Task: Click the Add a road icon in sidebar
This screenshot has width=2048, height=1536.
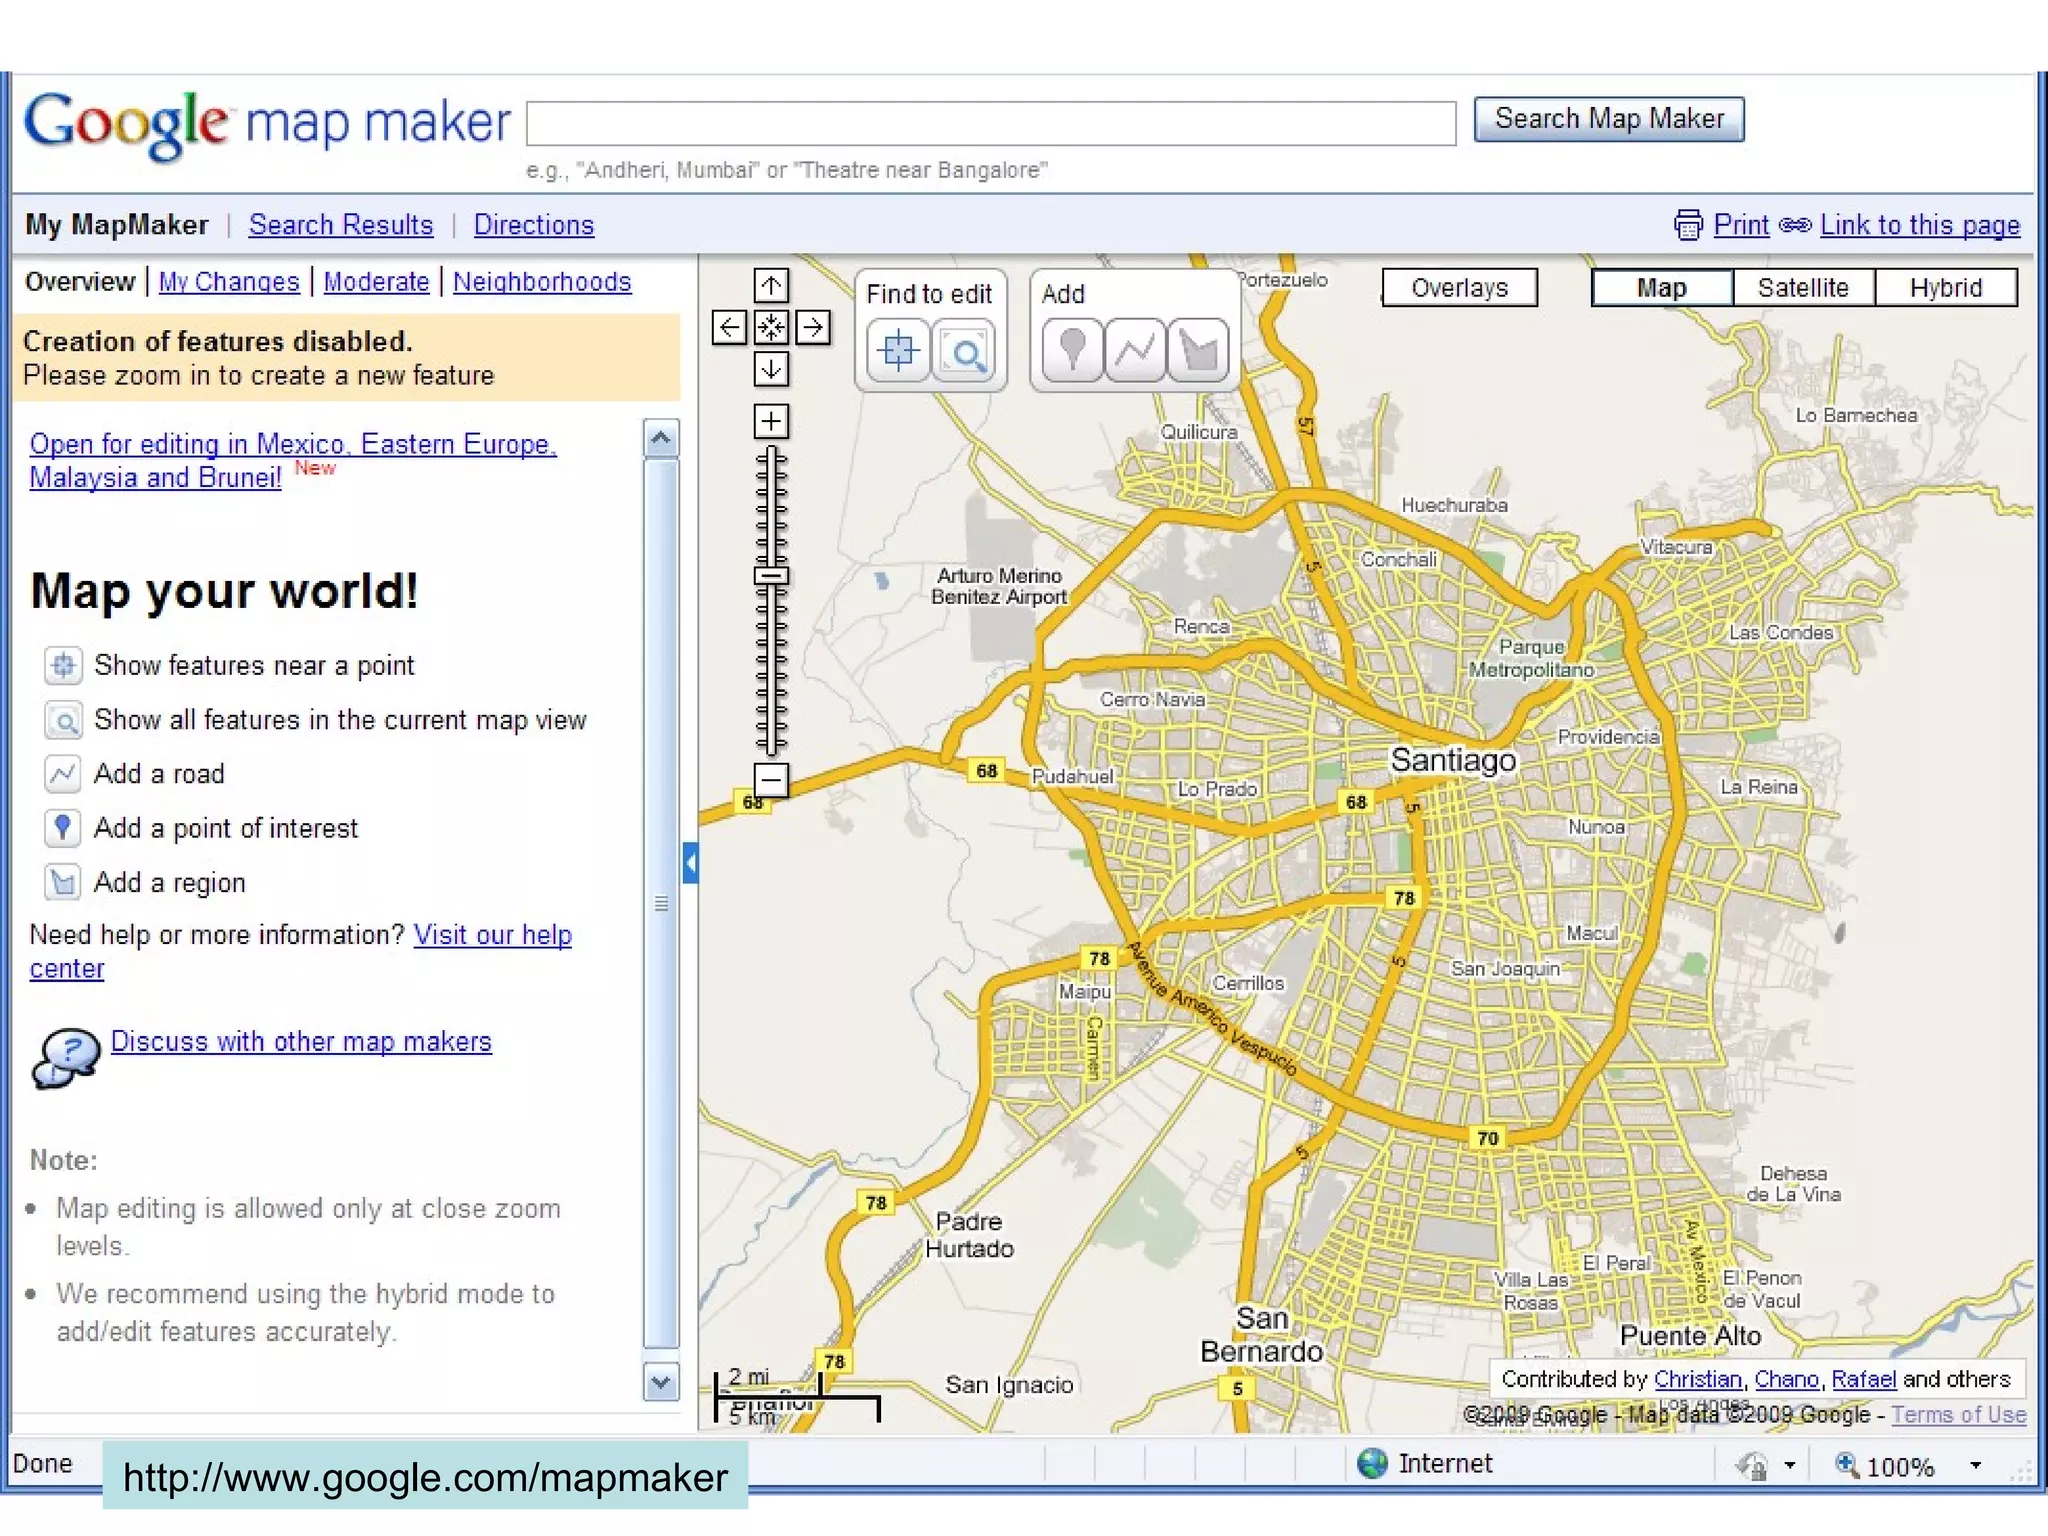Action: click(x=63, y=773)
